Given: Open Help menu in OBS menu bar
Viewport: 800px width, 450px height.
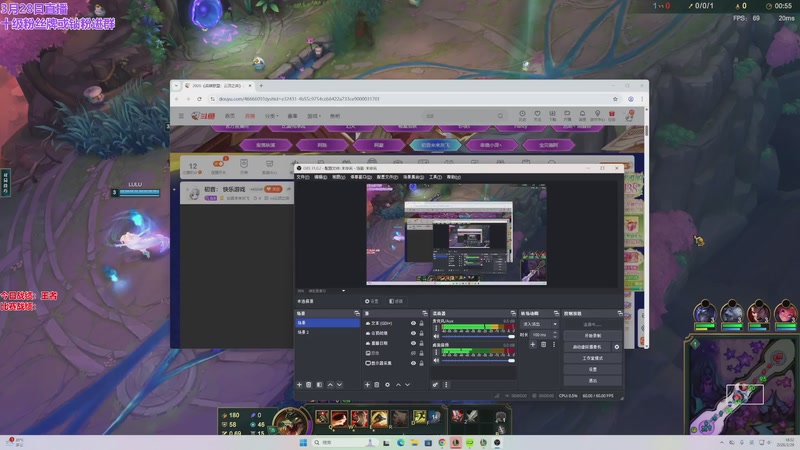Looking at the screenshot, I should pos(454,177).
